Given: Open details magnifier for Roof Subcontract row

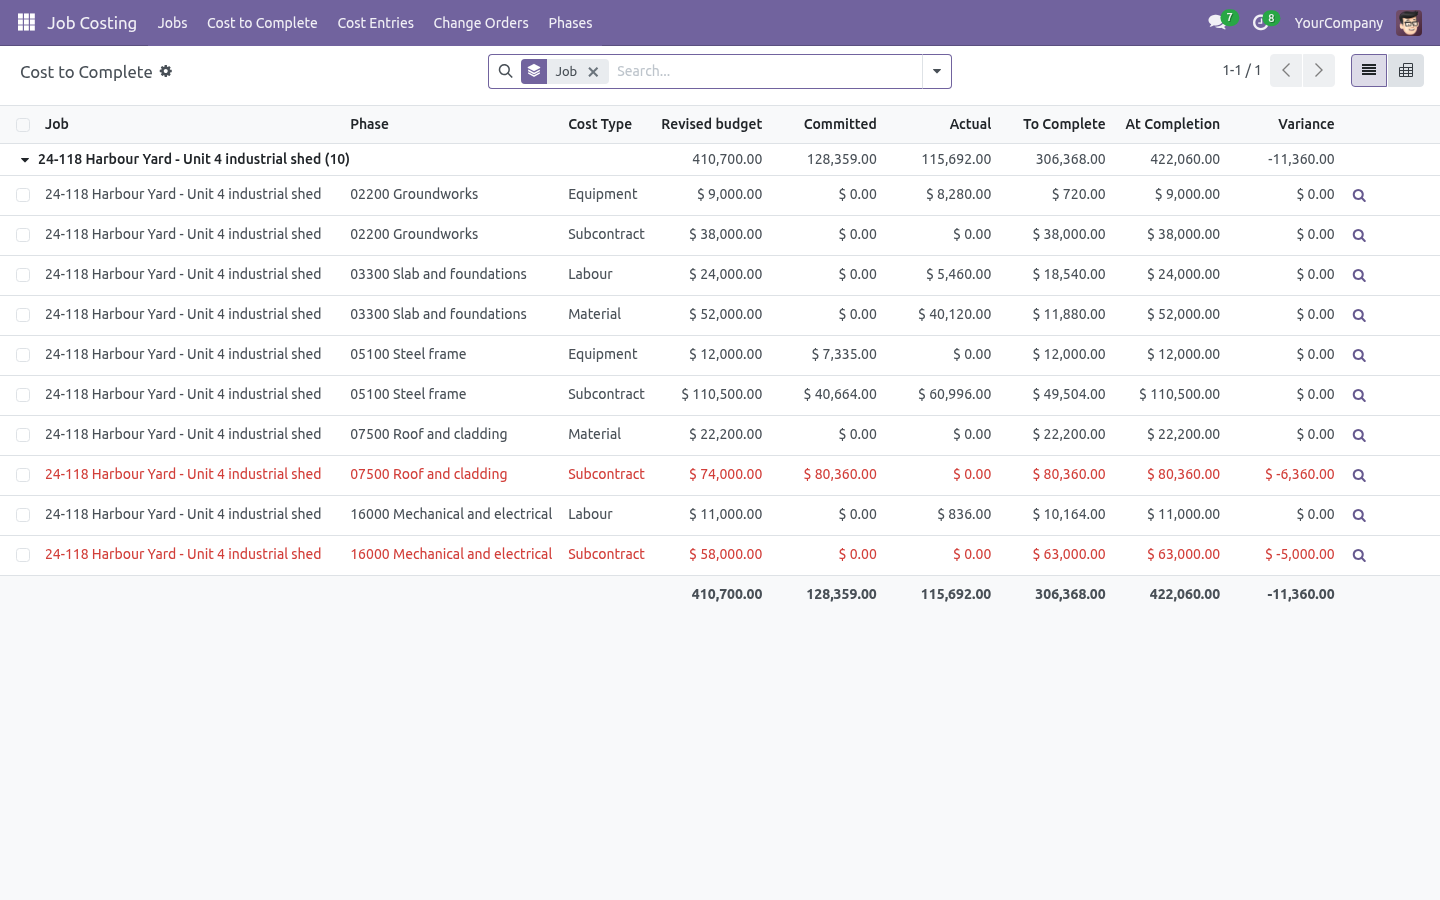Looking at the screenshot, I should [x=1359, y=476].
